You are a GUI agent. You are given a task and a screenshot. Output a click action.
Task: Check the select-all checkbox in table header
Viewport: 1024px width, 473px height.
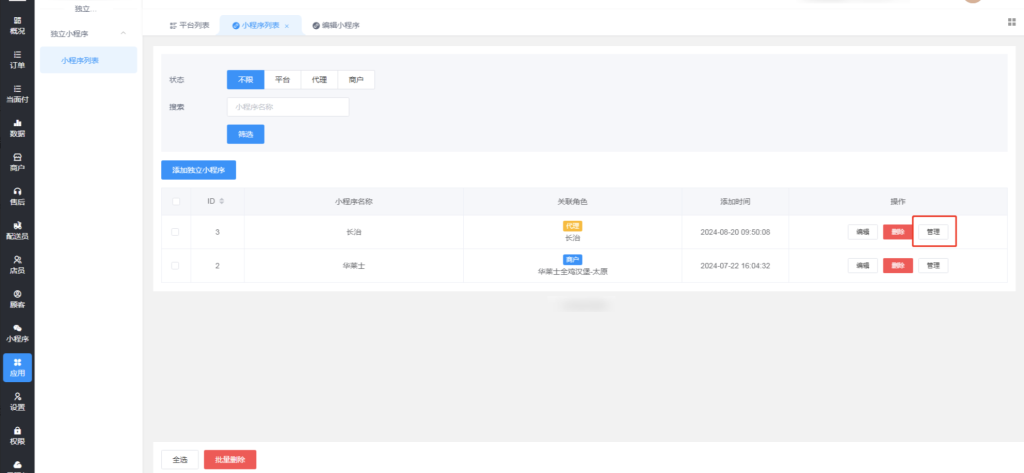(176, 201)
